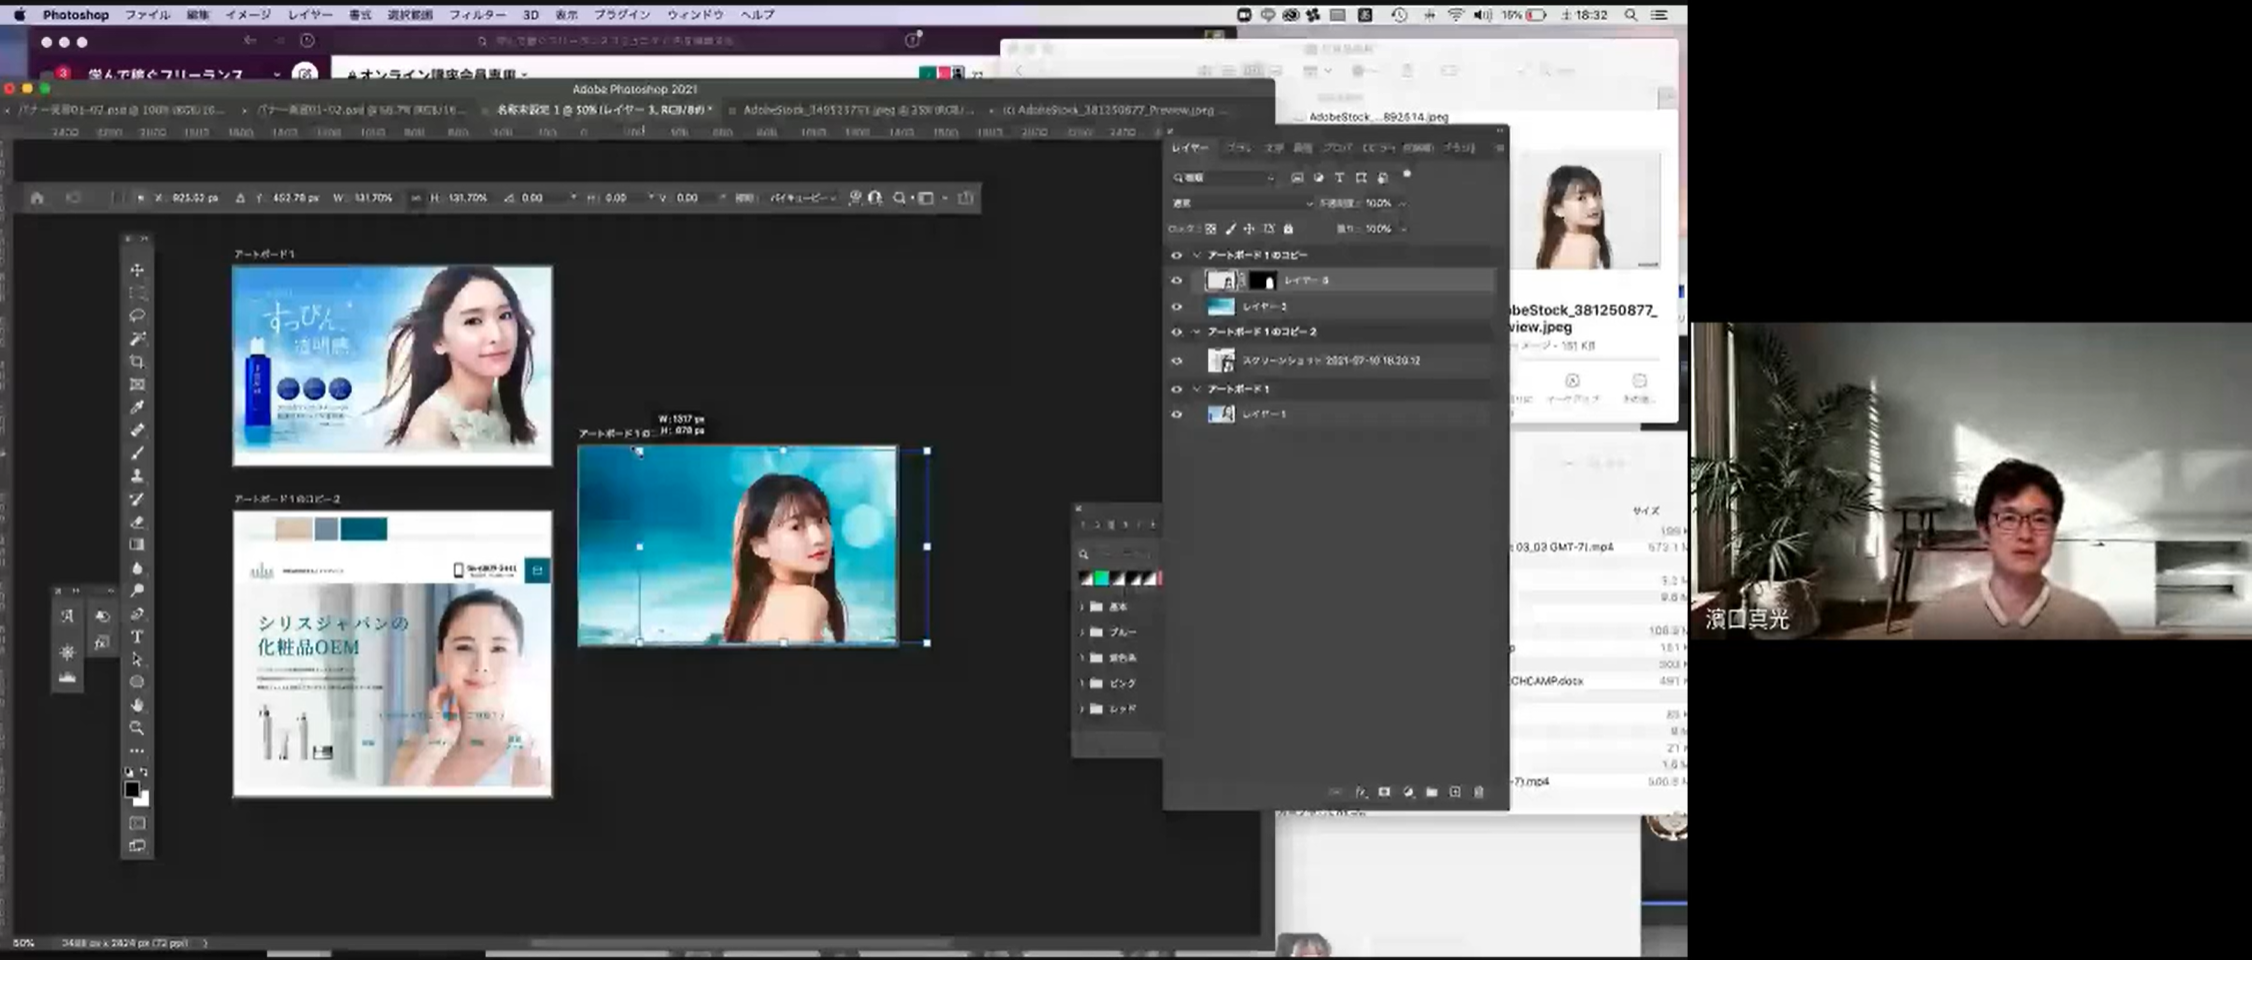The width and height of the screenshot is (2256, 983).
Task: Select the Lasso tool
Action: click(x=137, y=316)
